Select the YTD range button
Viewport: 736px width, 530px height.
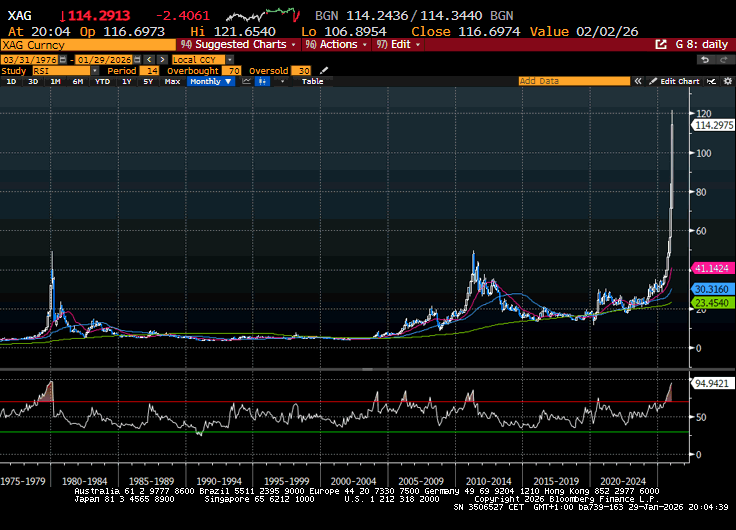pos(101,81)
